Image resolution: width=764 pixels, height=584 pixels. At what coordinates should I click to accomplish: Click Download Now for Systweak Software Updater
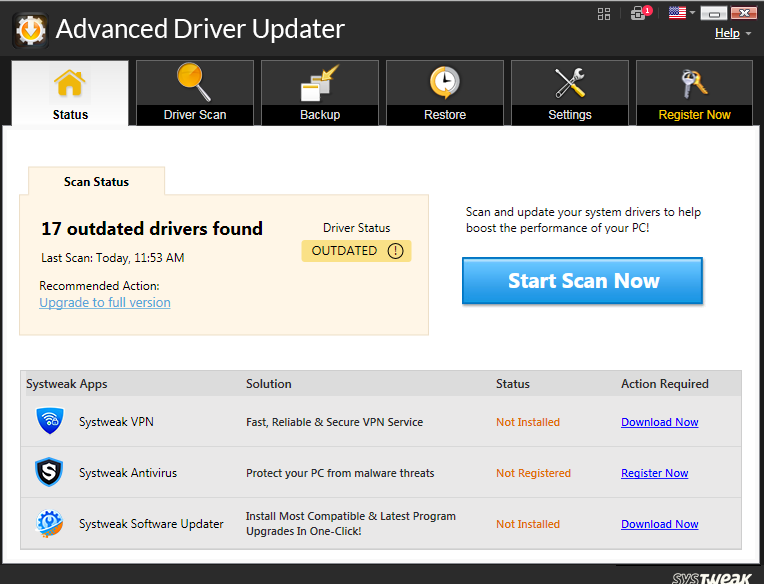tap(660, 524)
